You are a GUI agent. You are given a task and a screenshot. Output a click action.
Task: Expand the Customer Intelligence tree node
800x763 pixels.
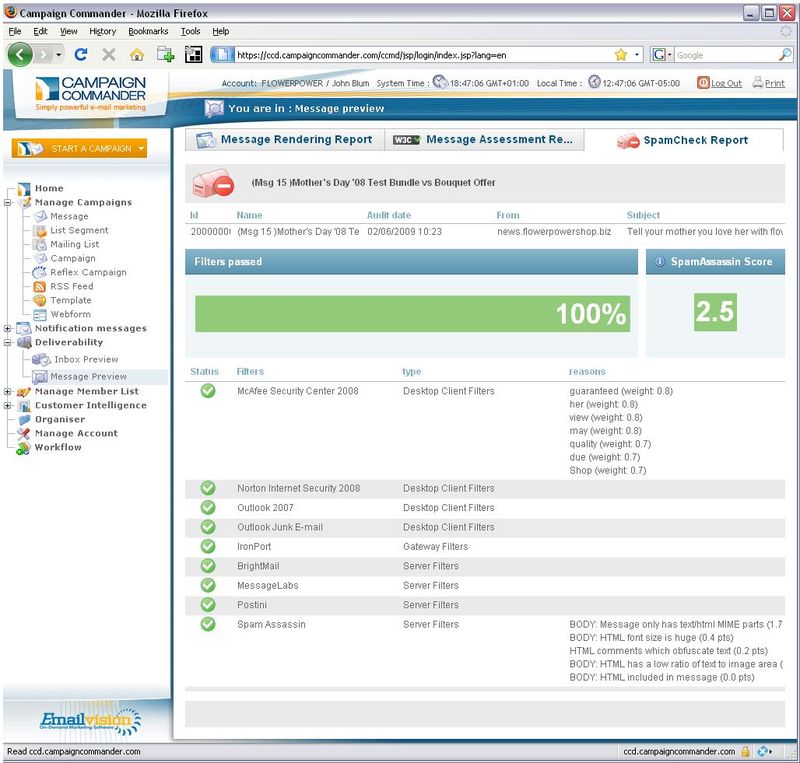8,406
